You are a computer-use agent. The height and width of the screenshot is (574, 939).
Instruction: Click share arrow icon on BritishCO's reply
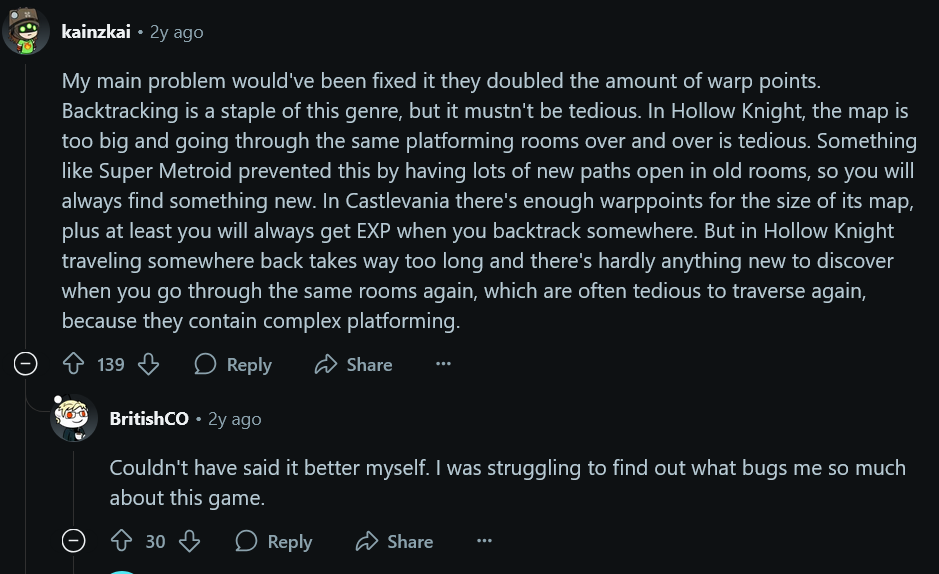click(367, 542)
